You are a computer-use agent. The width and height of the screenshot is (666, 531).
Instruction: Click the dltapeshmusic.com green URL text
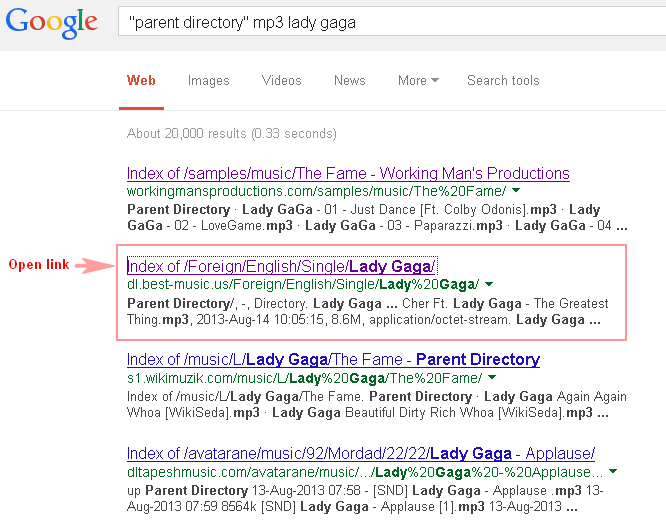pos(365,472)
